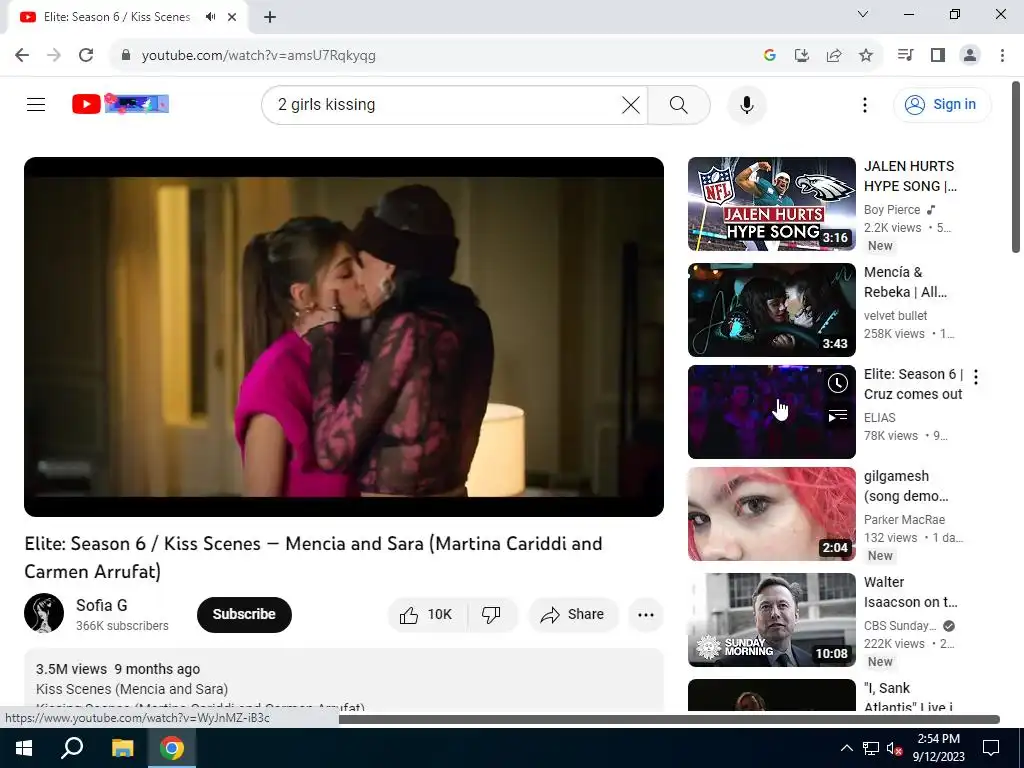Viewport: 1024px width, 768px height.
Task: Subscribe to Sofia G channel
Action: (244, 615)
